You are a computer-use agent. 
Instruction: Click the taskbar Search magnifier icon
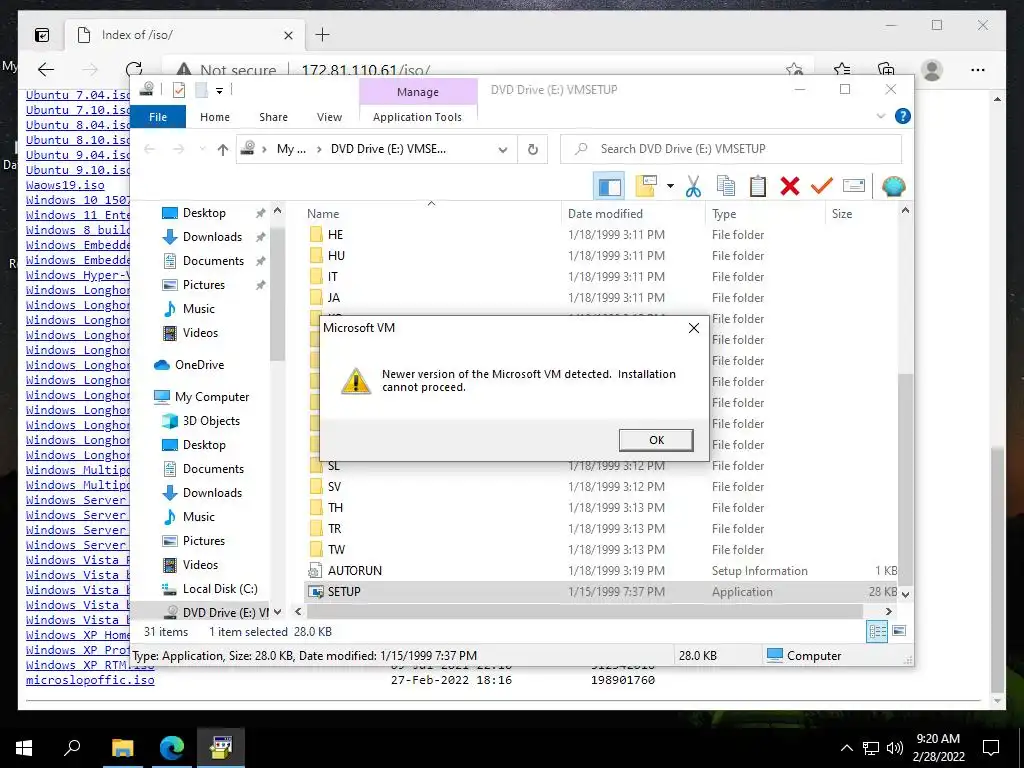[72, 747]
